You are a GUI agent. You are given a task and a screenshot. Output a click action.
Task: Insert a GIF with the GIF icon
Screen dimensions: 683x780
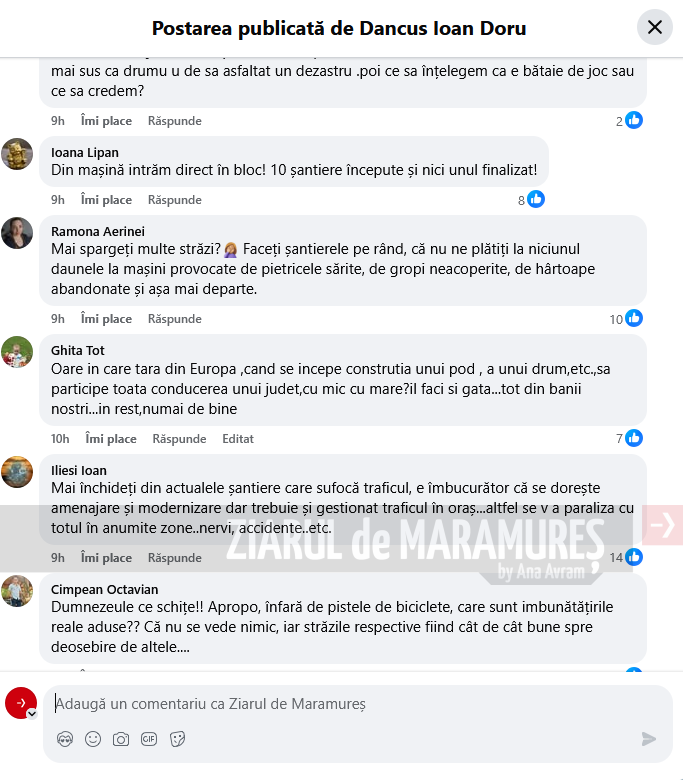[149, 739]
